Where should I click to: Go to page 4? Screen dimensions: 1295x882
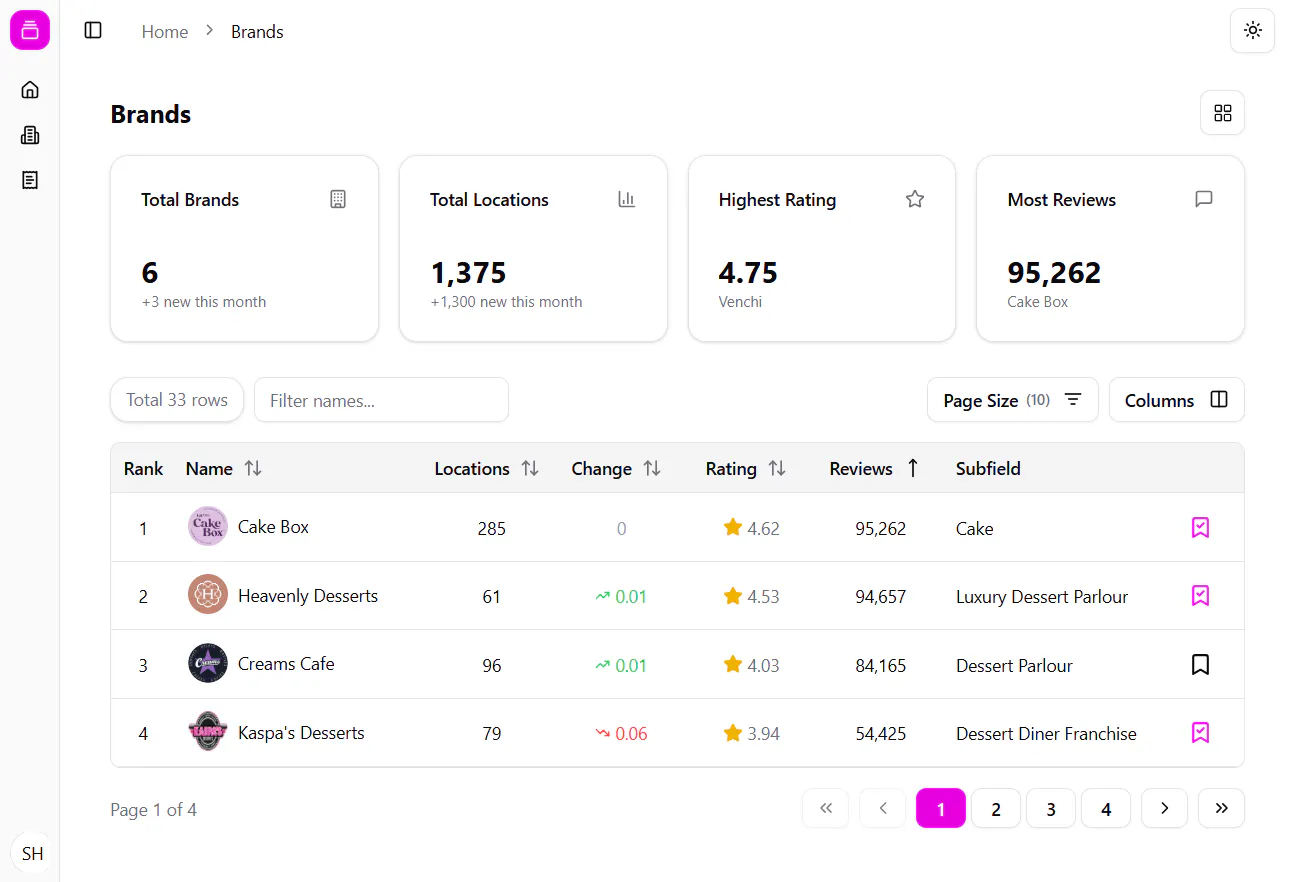1106,808
